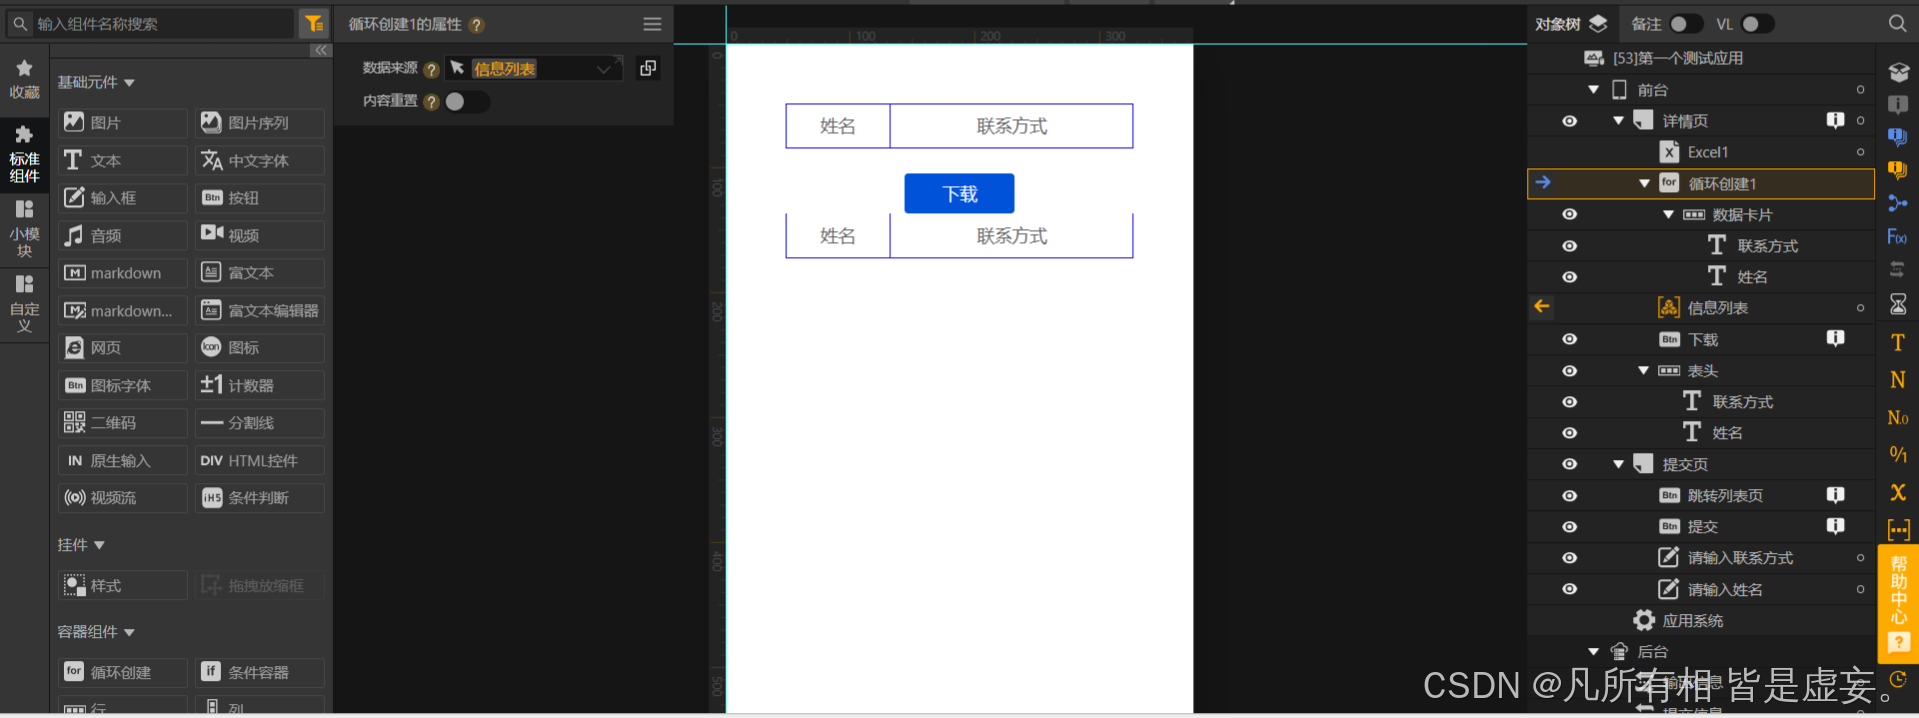Viewport: 1919px width, 718px height.
Task: Click the search icon in object tree header
Action: [1897, 23]
